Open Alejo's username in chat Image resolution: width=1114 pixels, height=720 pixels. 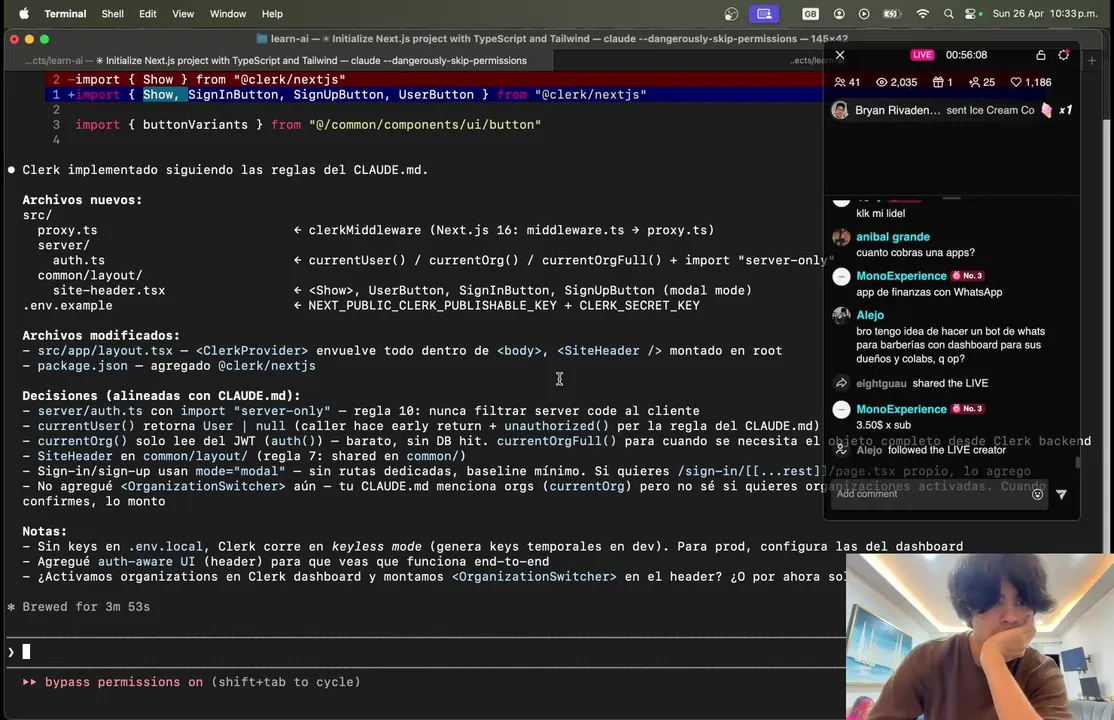coord(870,315)
